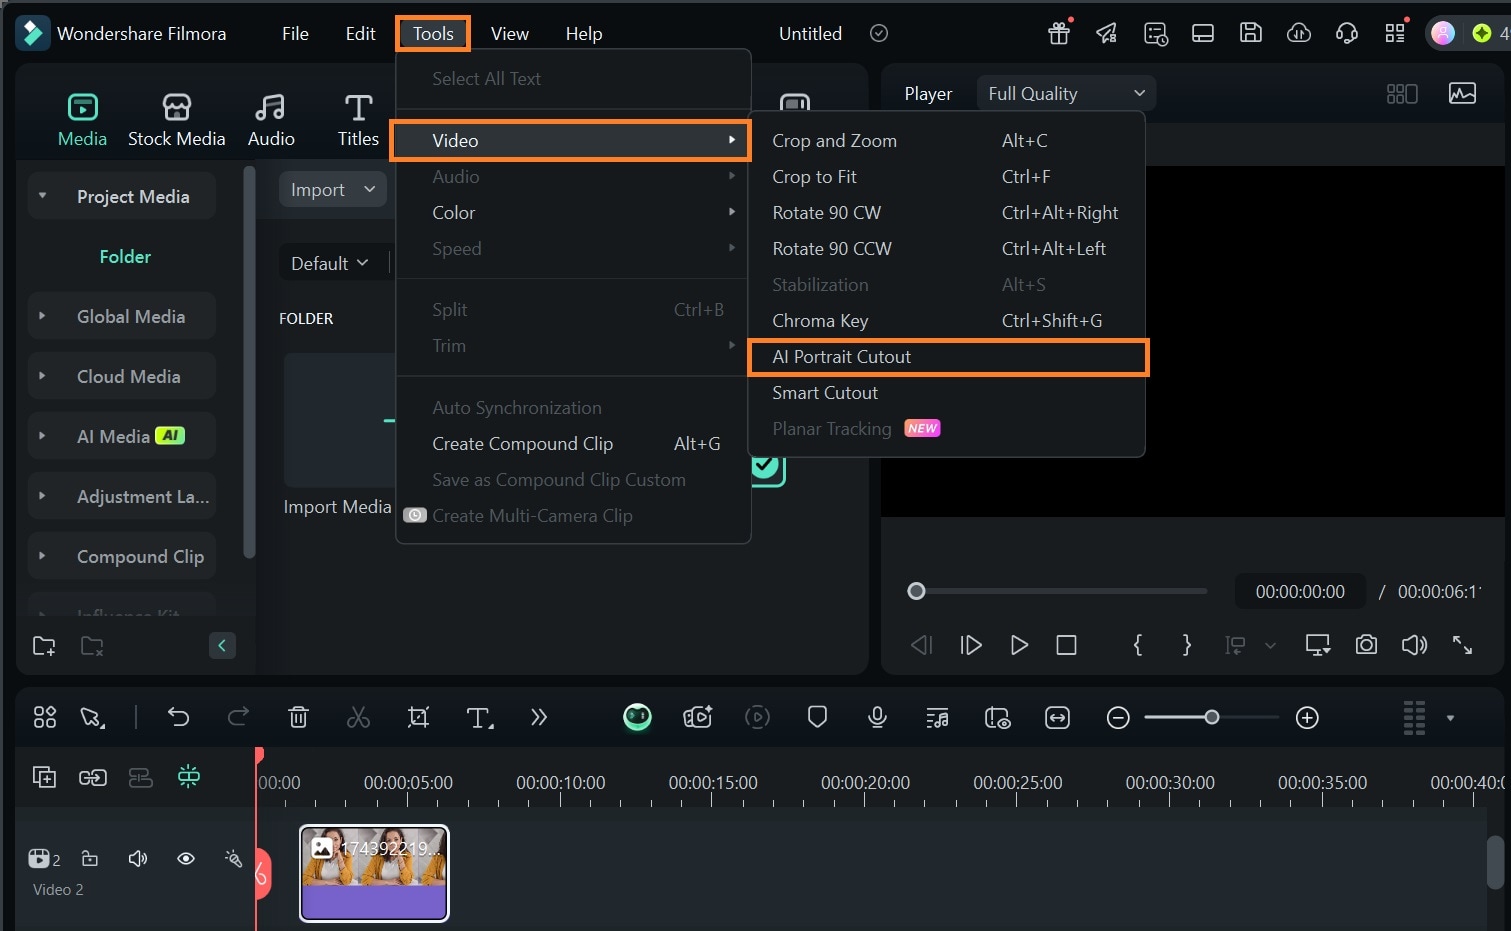Click the paper plane share icon
This screenshot has width=1511, height=931.
pyautogui.click(x=1107, y=33)
